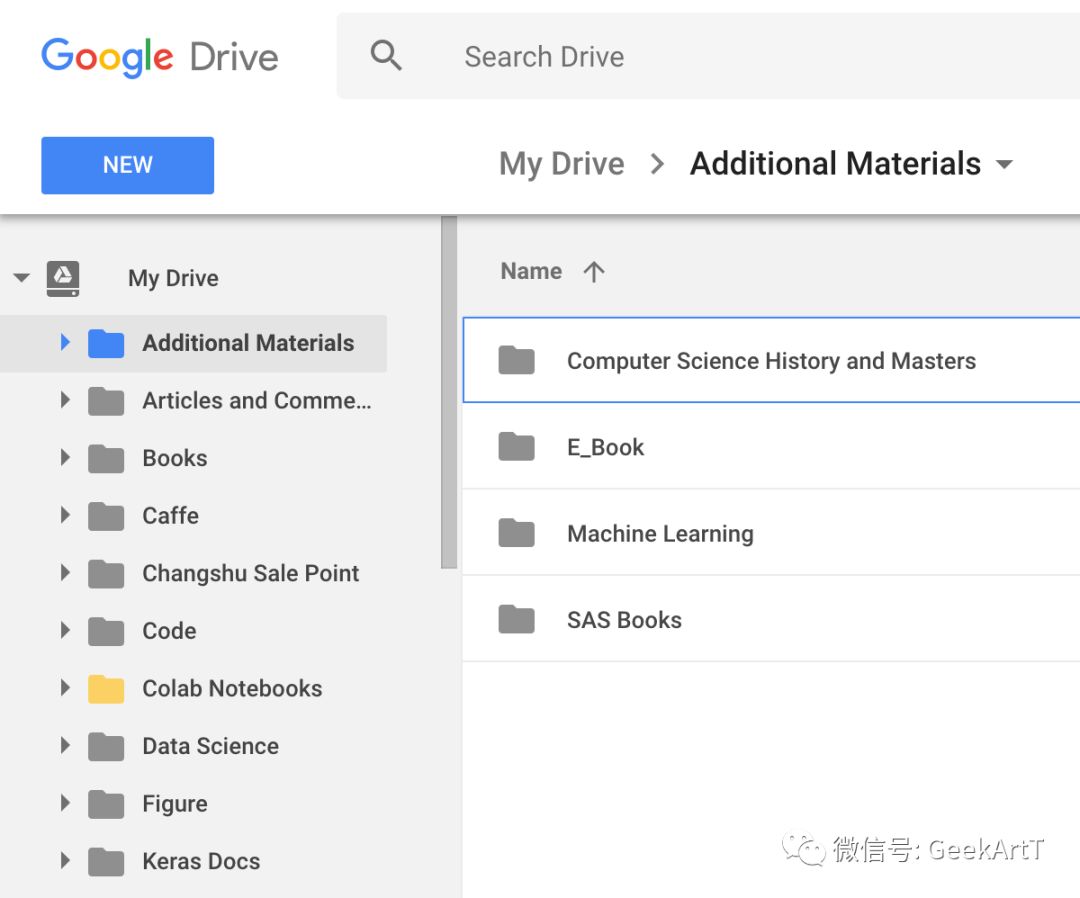
Task: Click the sidebar vertical scrollbar
Action: [449, 400]
